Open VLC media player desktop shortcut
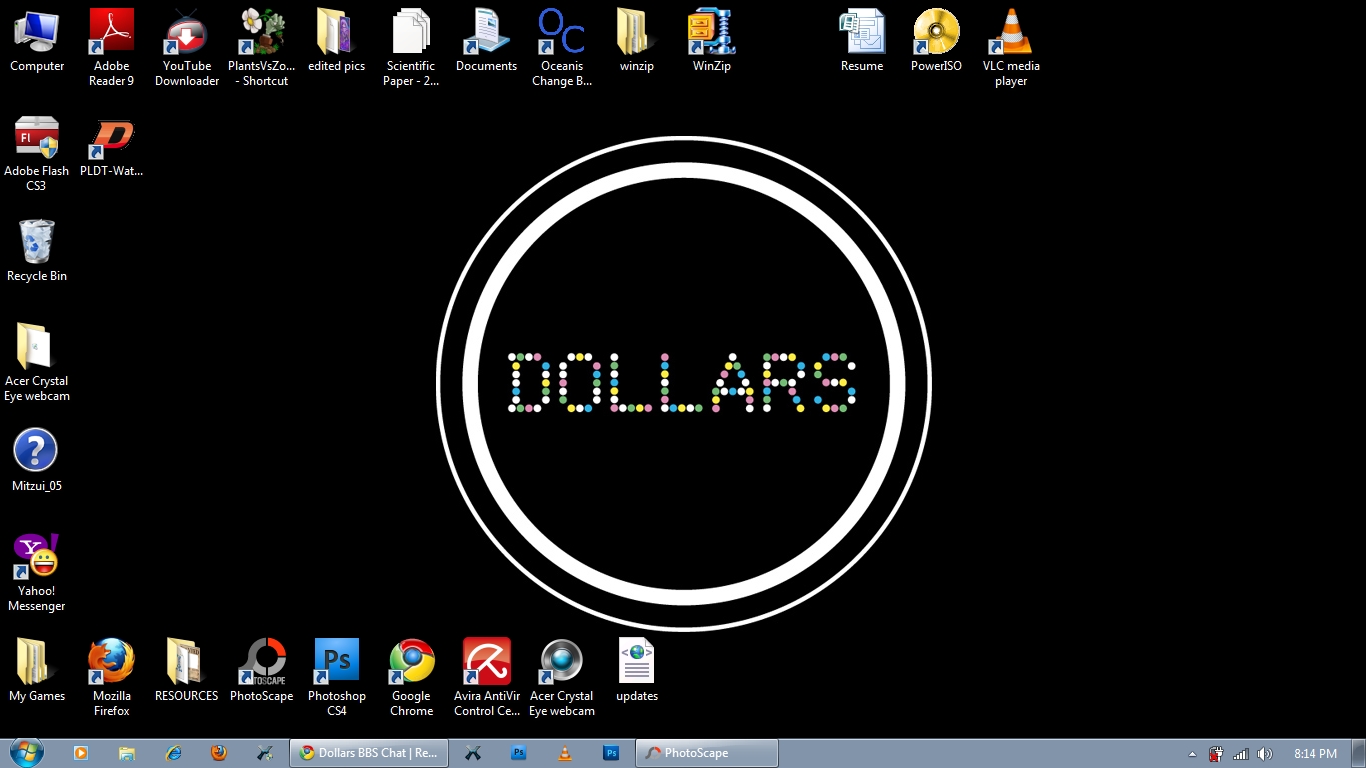 click(x=1011, y=47)
